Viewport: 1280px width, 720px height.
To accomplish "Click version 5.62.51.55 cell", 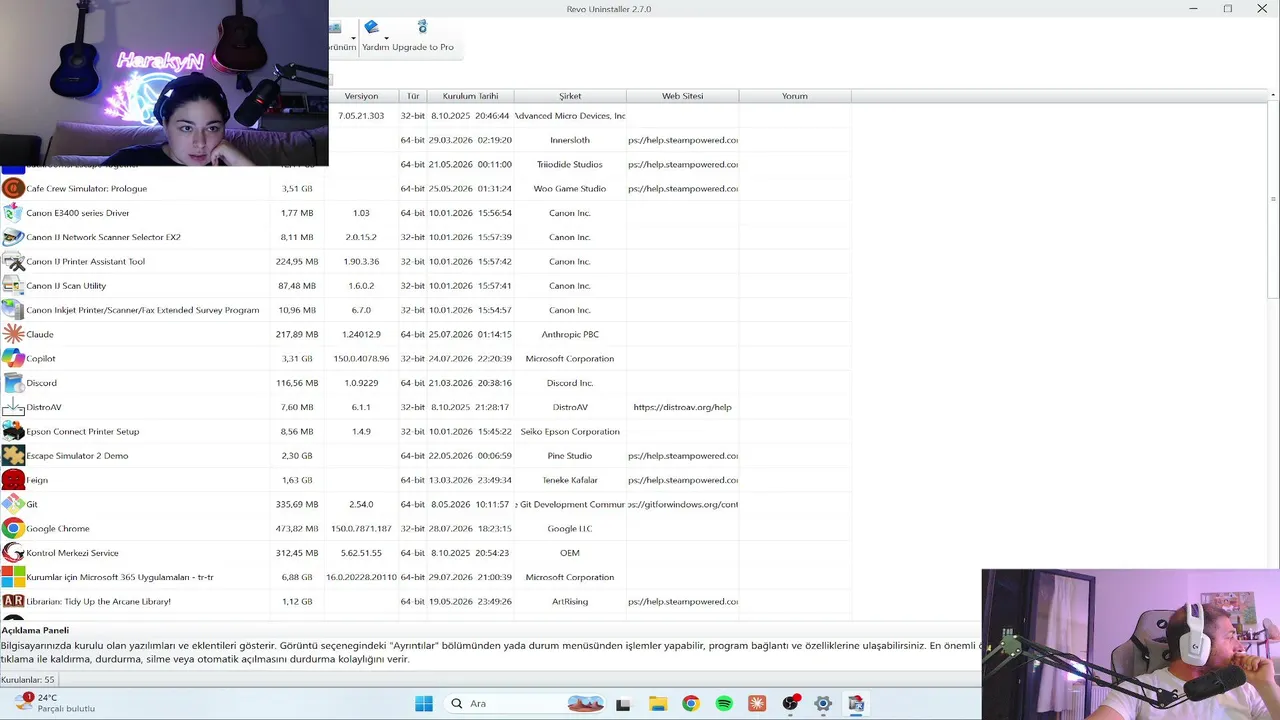I will (x=361, y=553).
